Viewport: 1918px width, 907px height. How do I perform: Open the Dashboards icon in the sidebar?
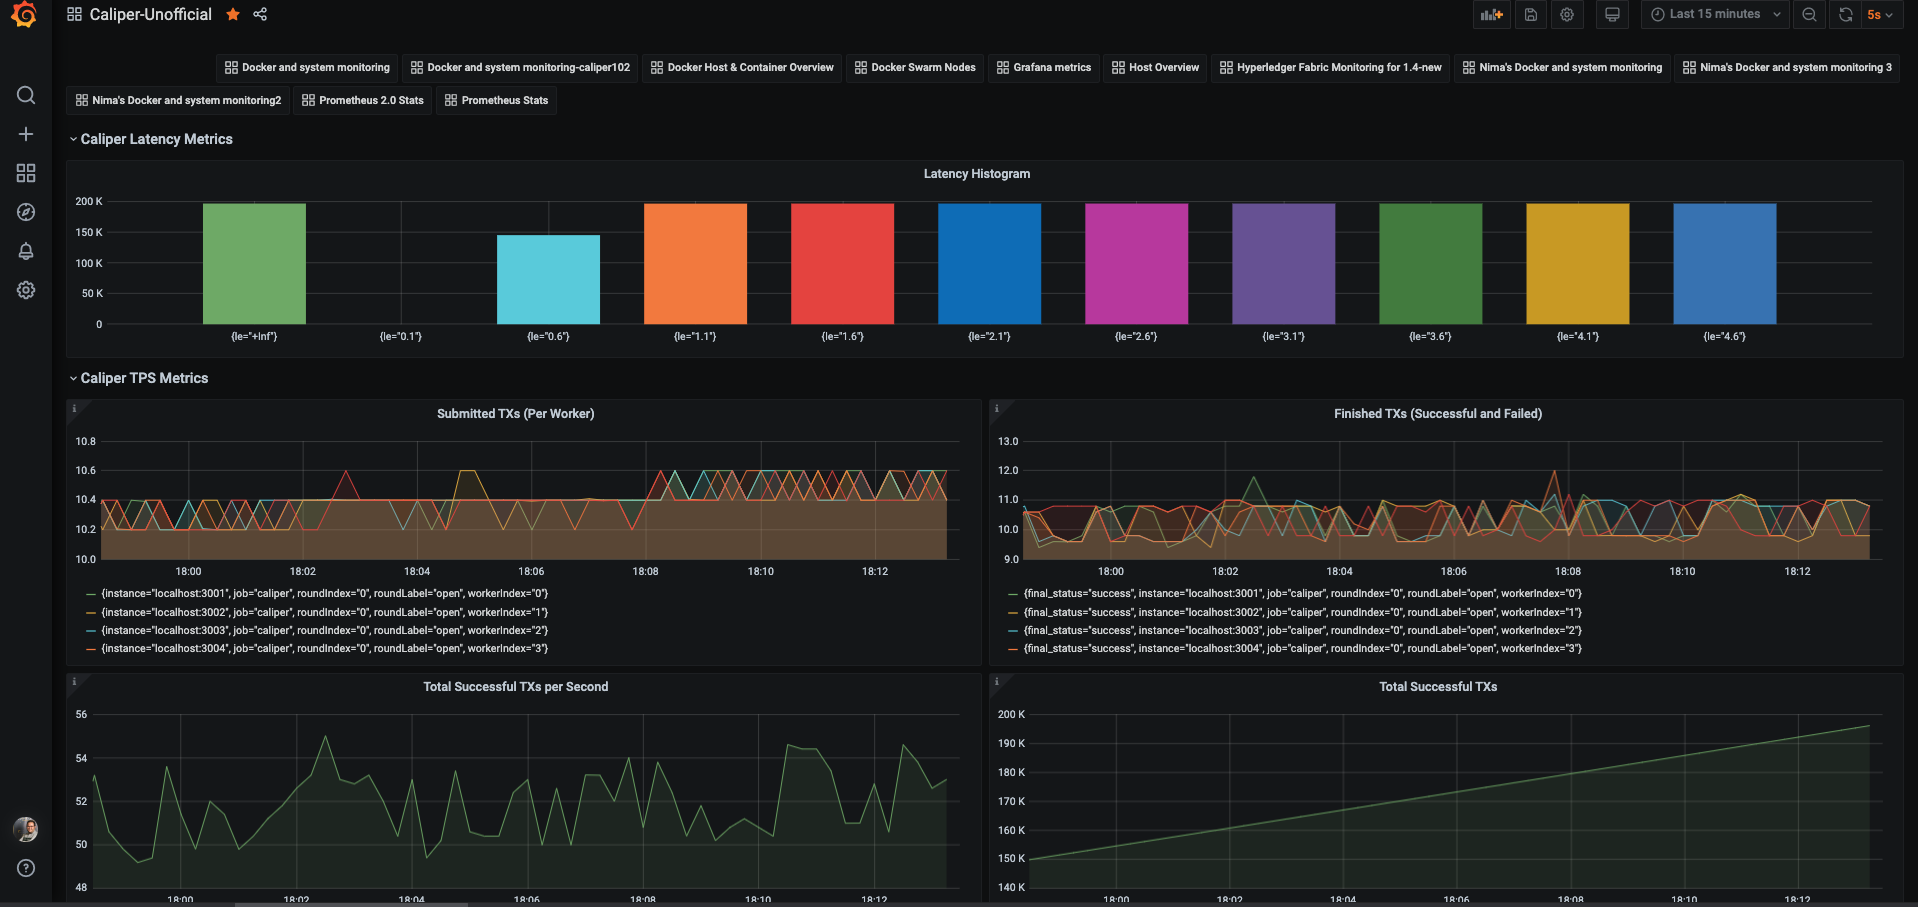(26, 173)
